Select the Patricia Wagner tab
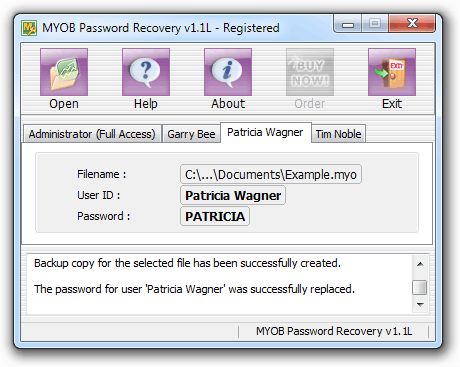This screenshot has width=460, height=367. tap(265, 132)
